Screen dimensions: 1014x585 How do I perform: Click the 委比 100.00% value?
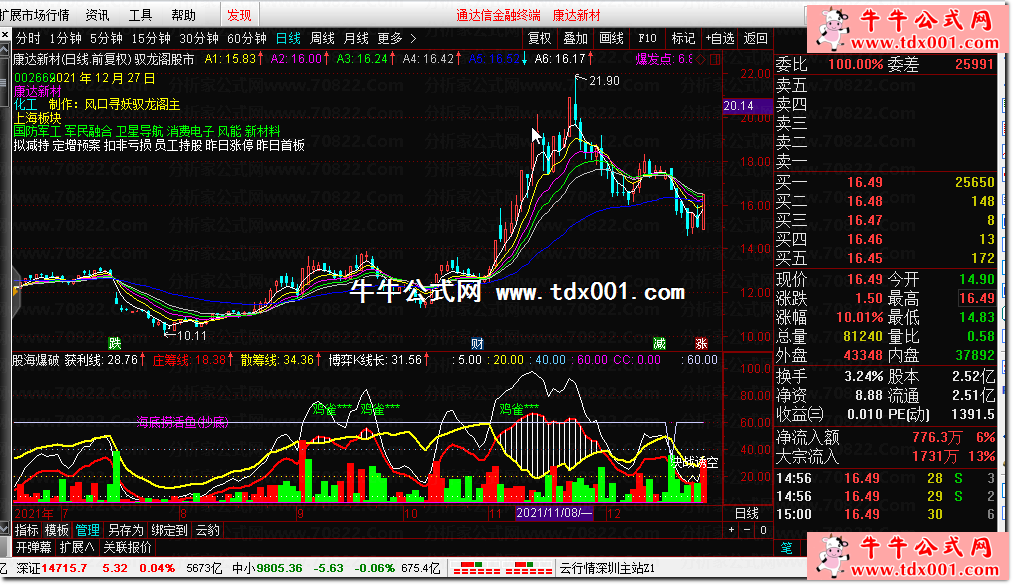(x=855, y=65)
